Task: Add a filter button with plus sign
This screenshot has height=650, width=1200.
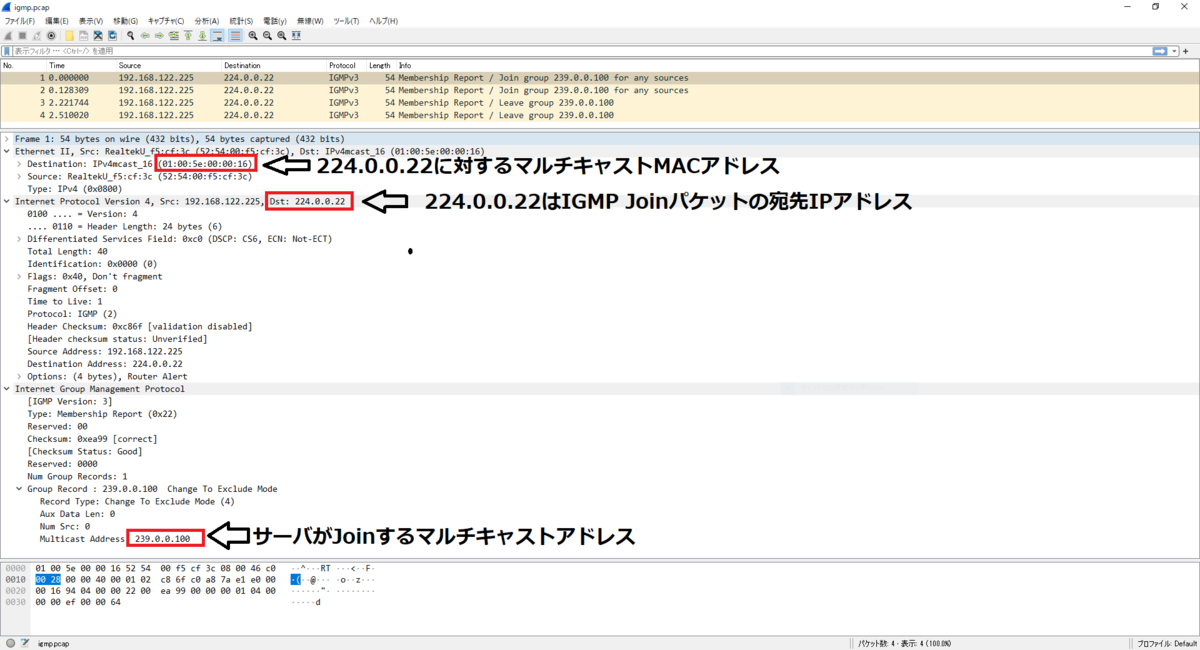Action: (x=1186, y=50)
